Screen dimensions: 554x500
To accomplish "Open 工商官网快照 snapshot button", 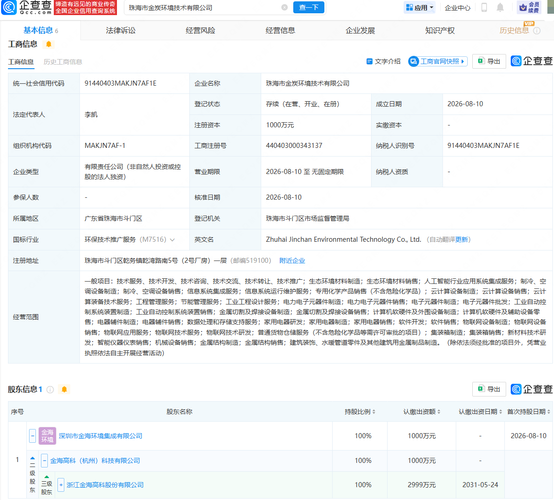I will (x=438, y=61).
